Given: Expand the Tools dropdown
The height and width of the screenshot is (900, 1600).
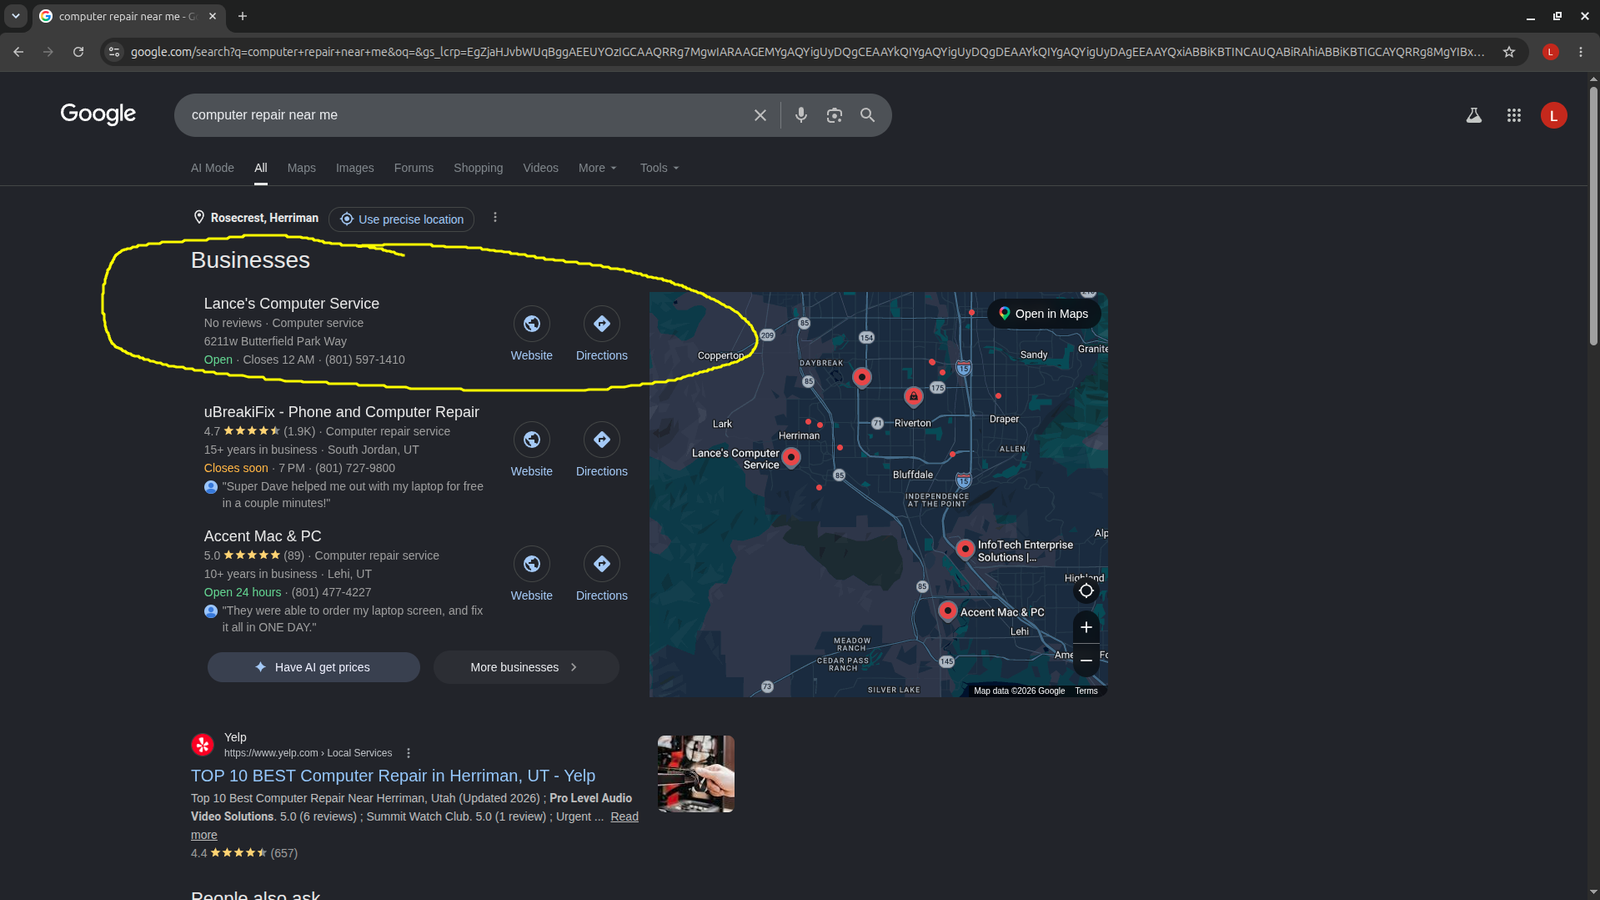Looking at the screenshot, I should (659, 168).
